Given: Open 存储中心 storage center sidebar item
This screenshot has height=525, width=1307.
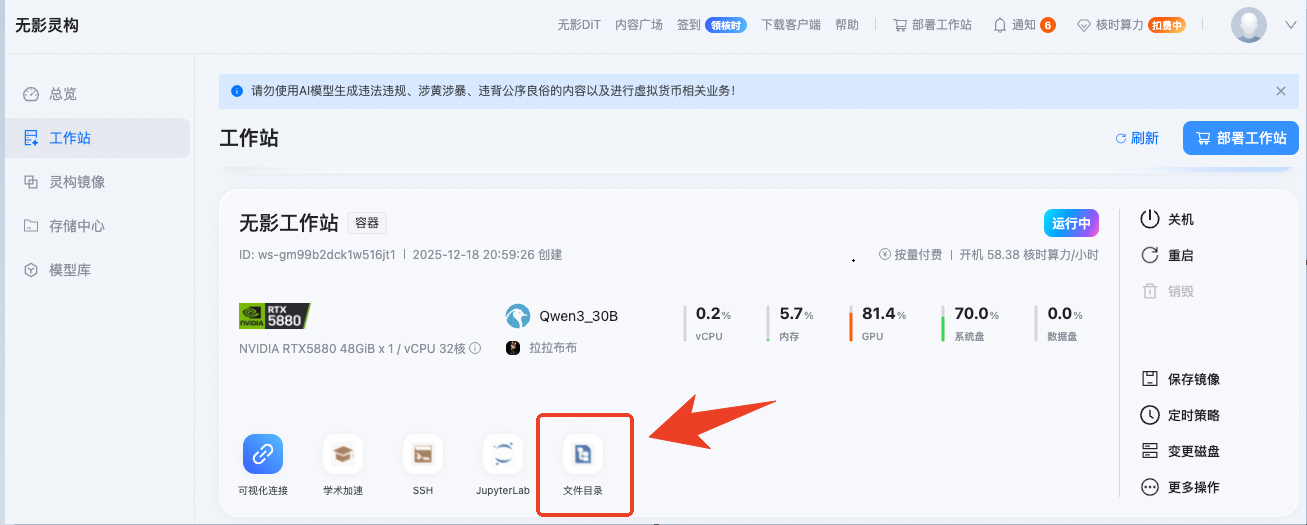Looking at the screenshot, I should [76, 226].
